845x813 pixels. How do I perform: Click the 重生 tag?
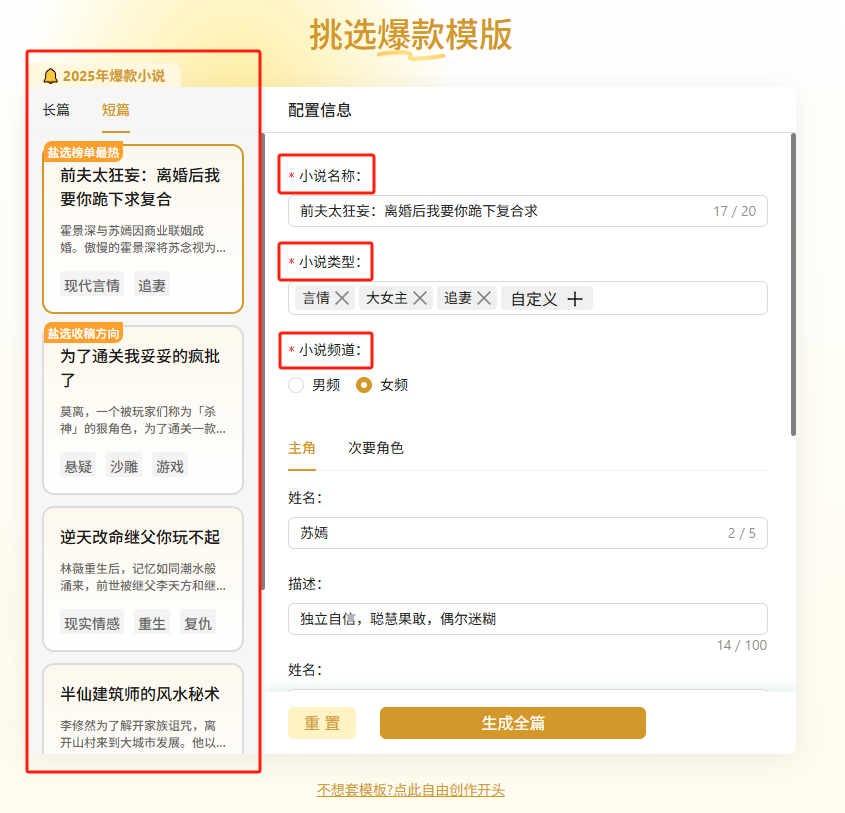point(152,623)
